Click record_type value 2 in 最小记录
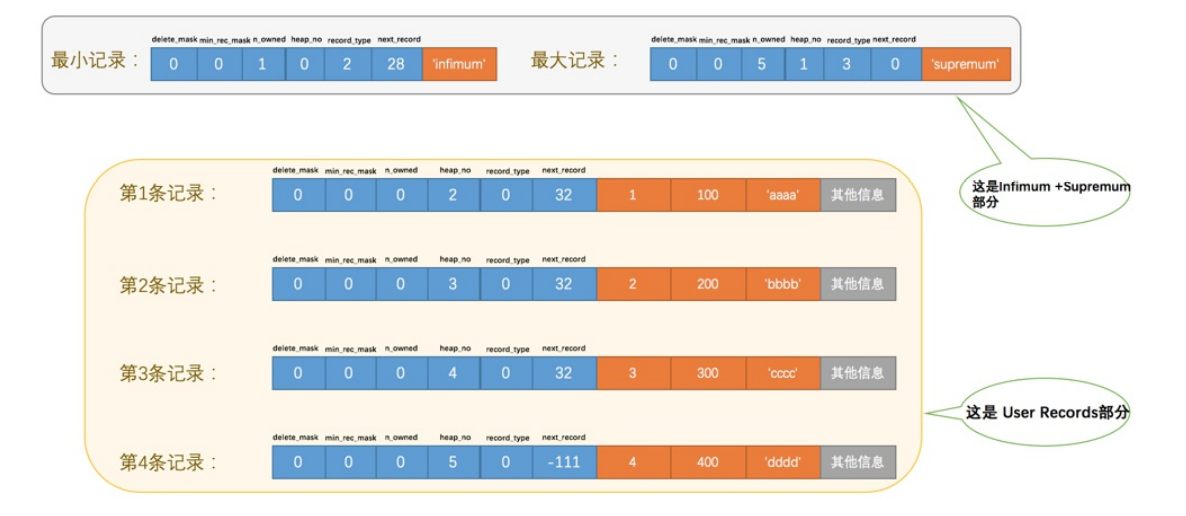Image resolution: width=1186 pixels, height=516 pixels. tap(348, 64)
